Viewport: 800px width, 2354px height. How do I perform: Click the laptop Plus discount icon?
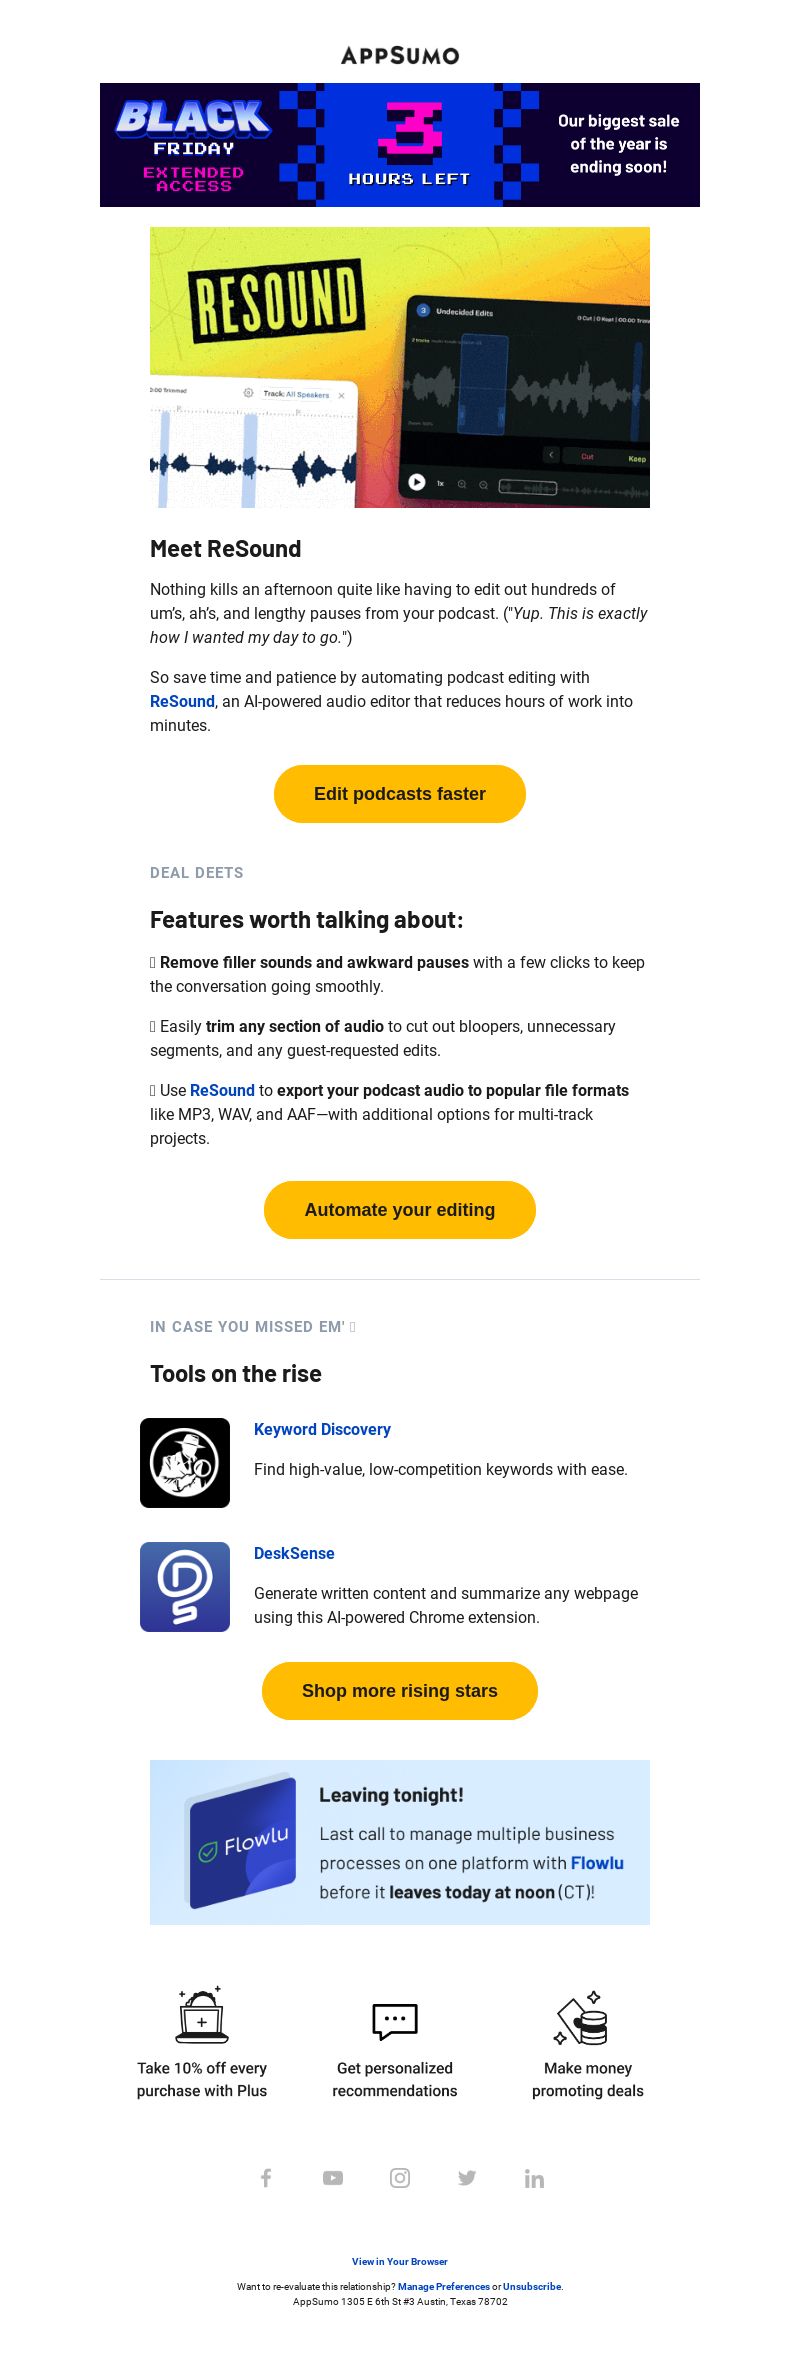click(x=202, y=2015)
